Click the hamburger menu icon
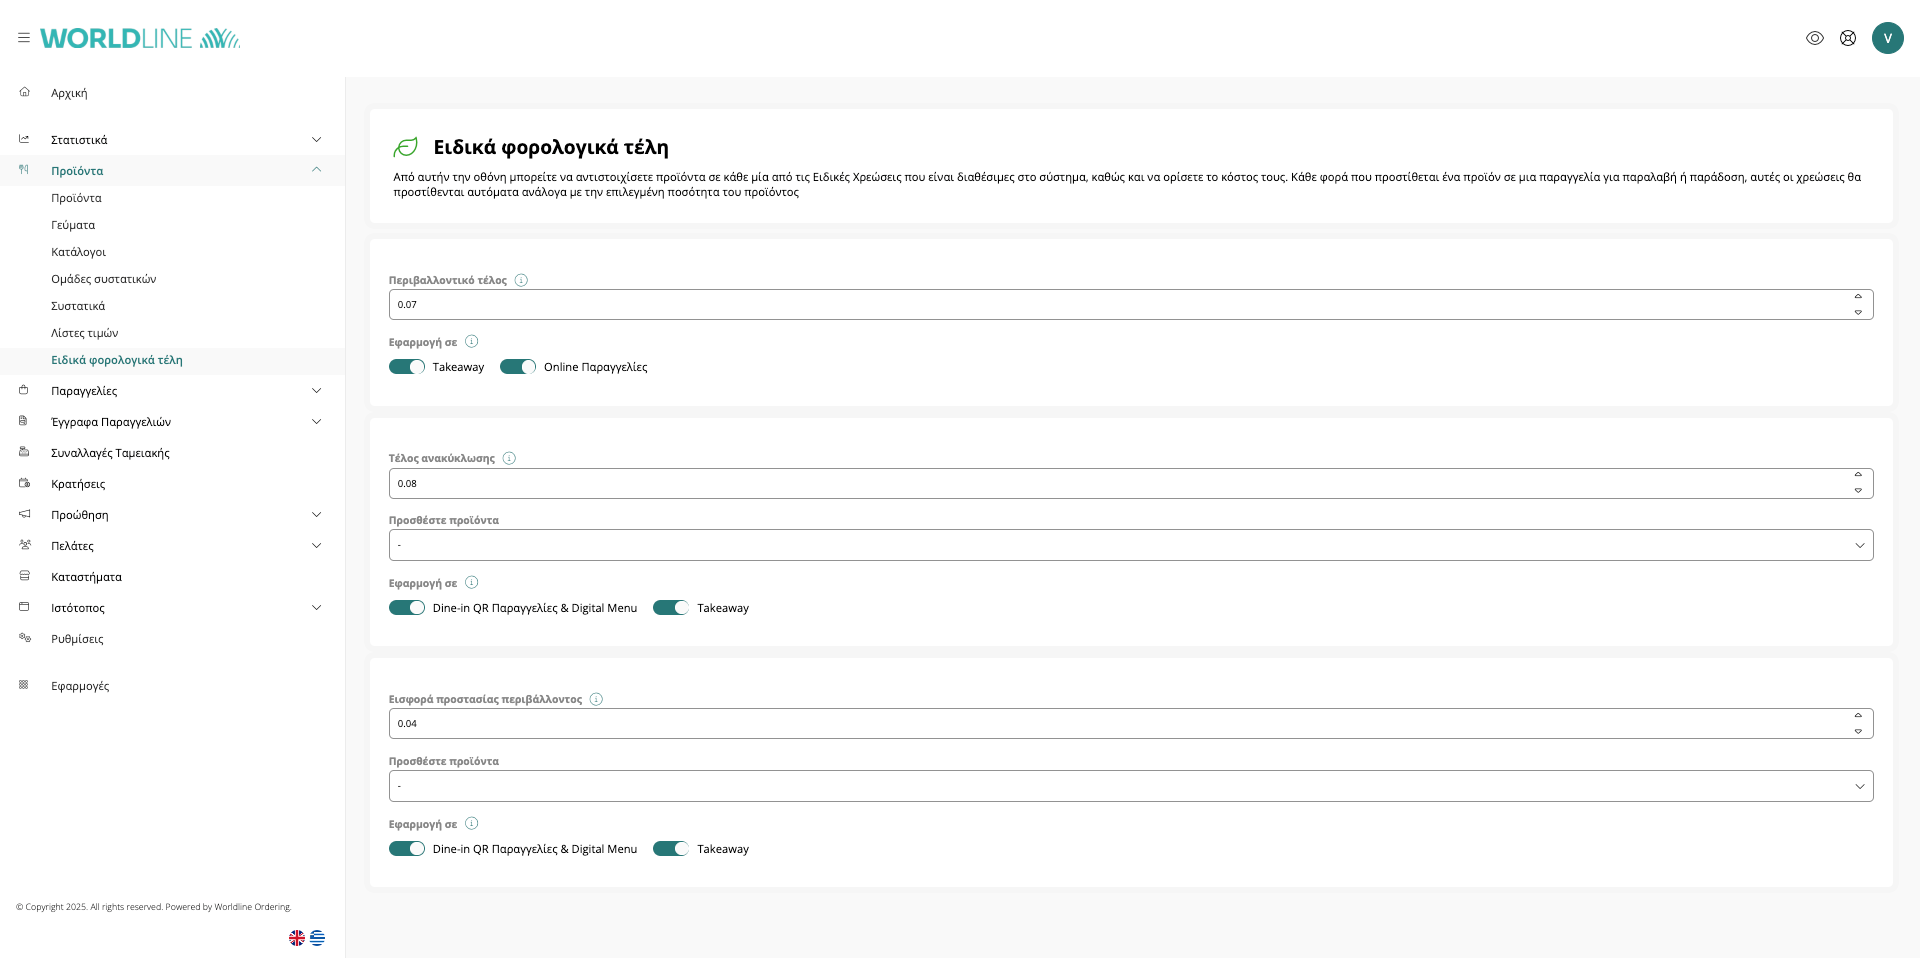The width and height of the screenshot is (1920, 958). 24,38
